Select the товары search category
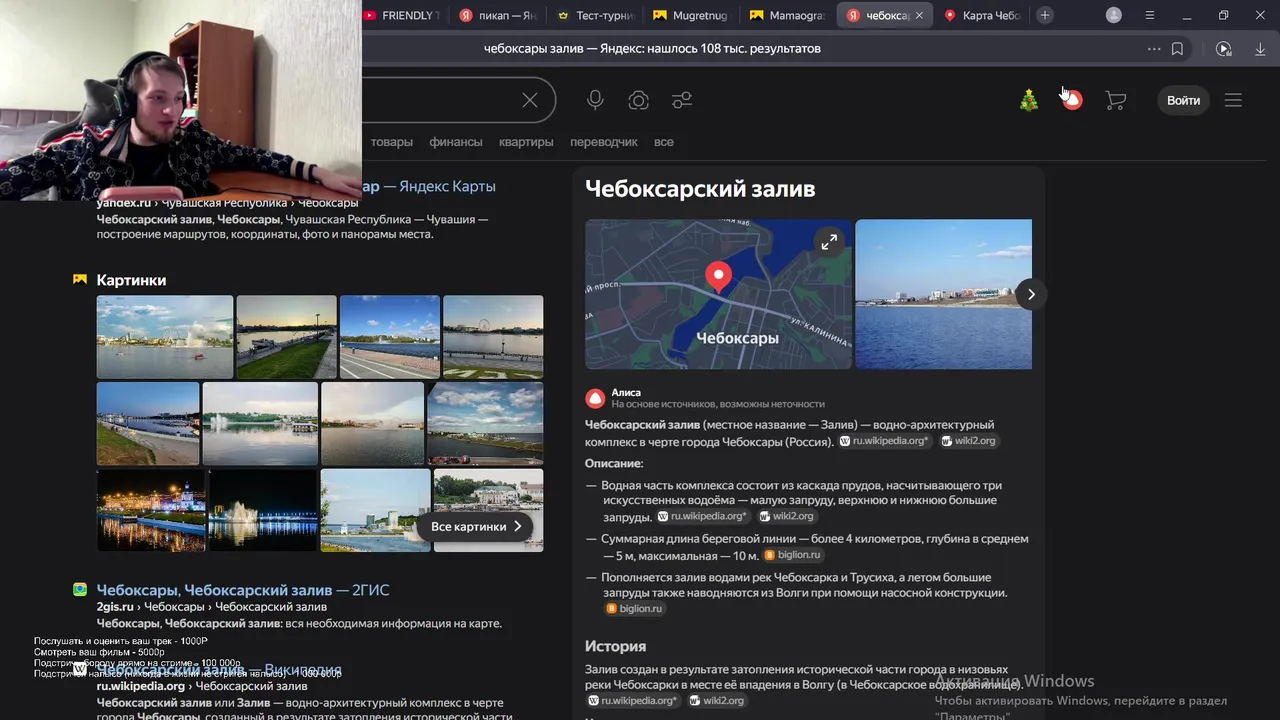 coord(392,142)
